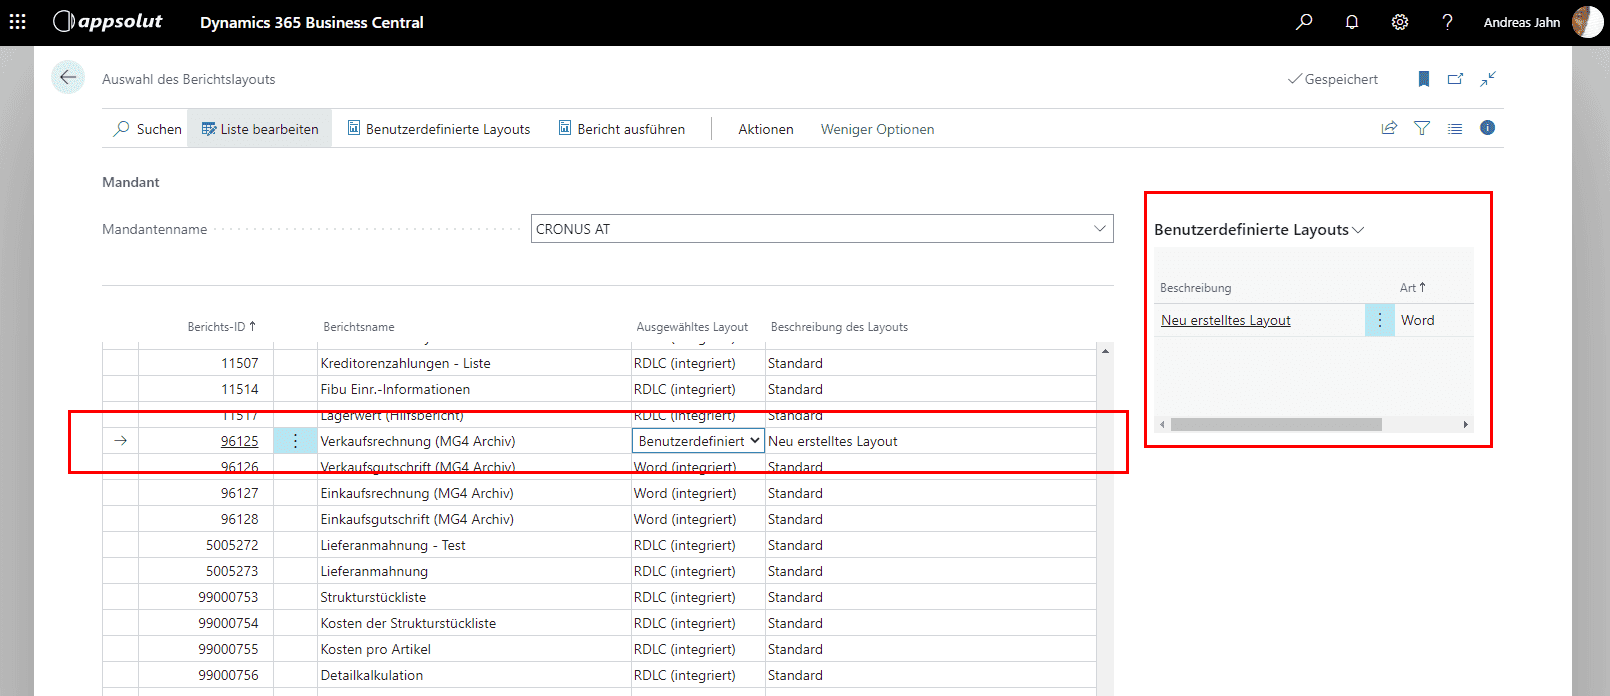Open the app launcher waffle icon
1610x696 pixels.
(x=17, y=22)
